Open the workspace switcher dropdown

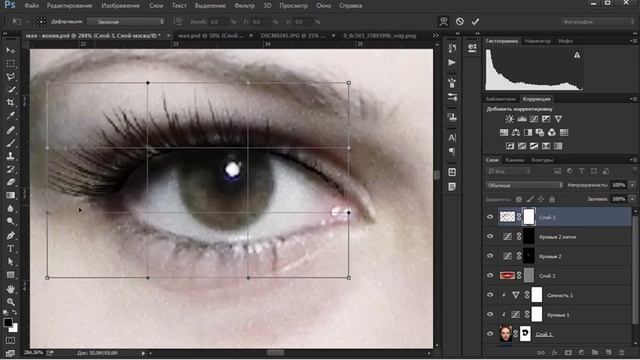[x=598, y=22]
